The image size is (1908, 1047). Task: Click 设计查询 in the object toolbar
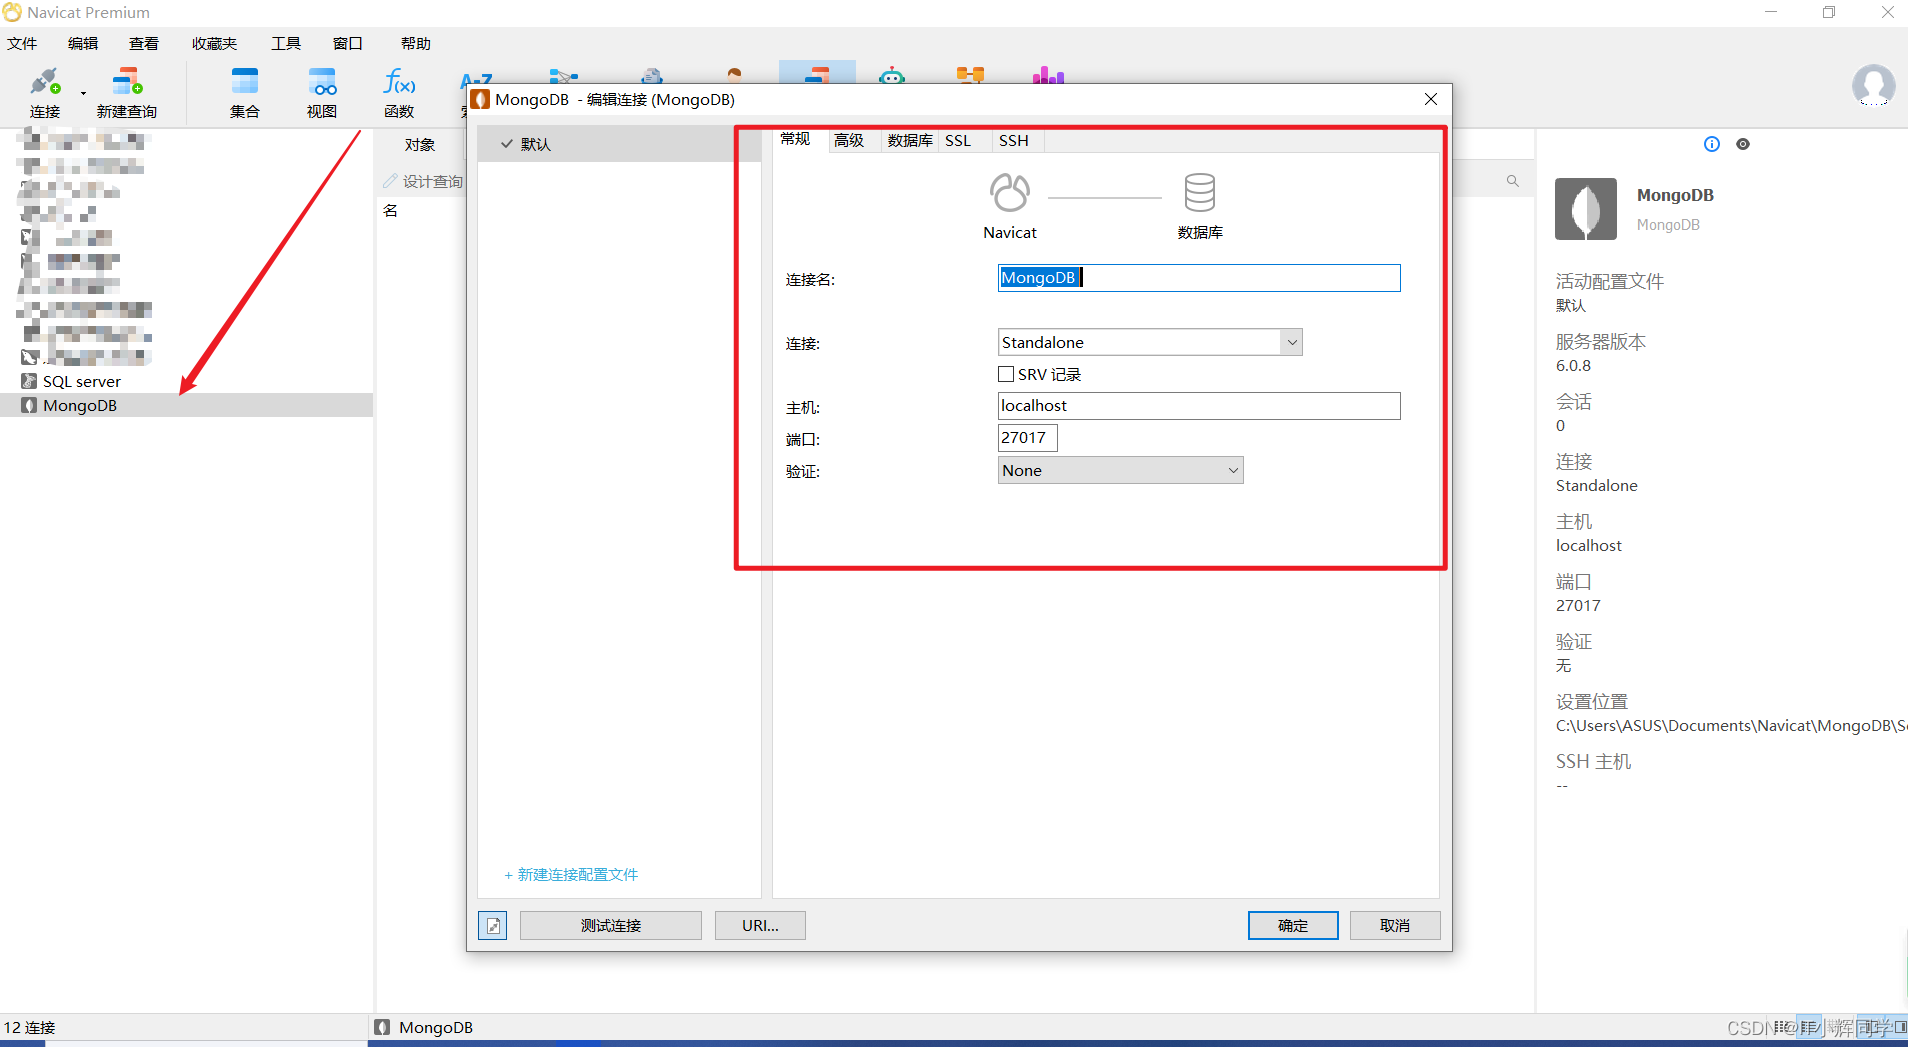click(x=424, y=181)
